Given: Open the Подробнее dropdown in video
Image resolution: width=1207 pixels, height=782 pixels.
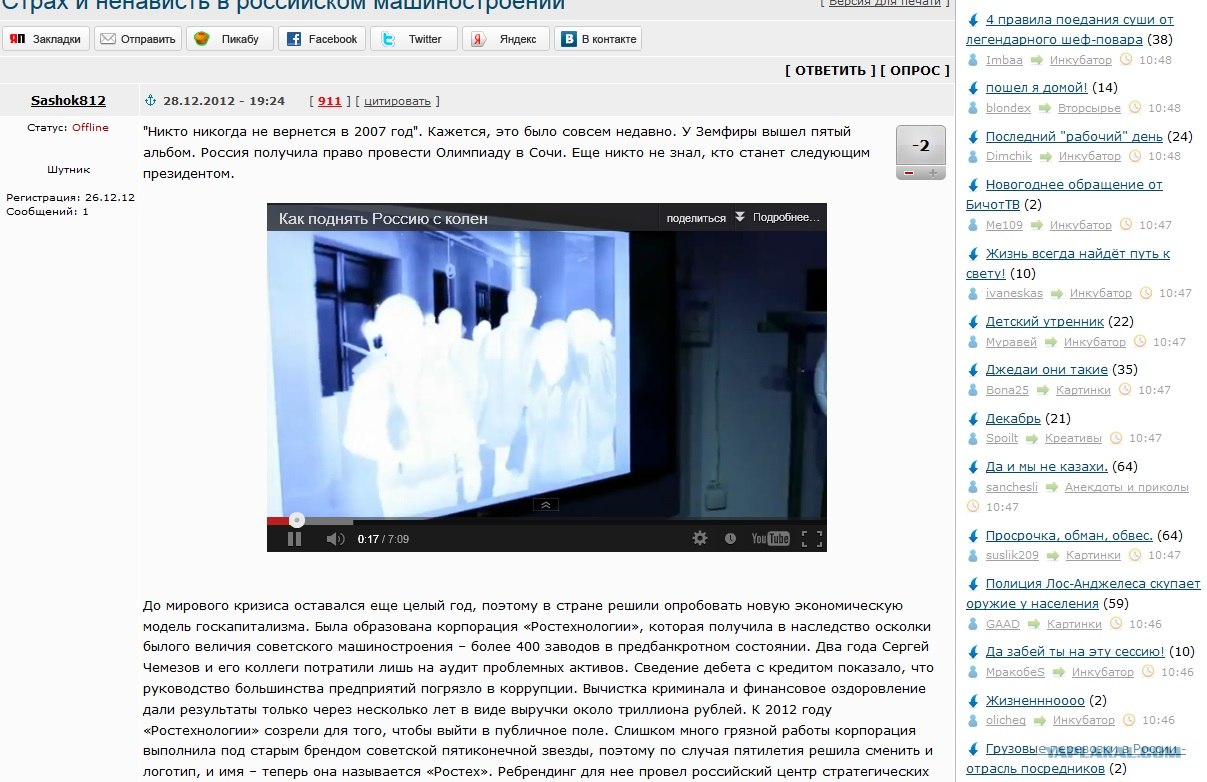Looking at the screenshot, I should [x=778, y=217].
